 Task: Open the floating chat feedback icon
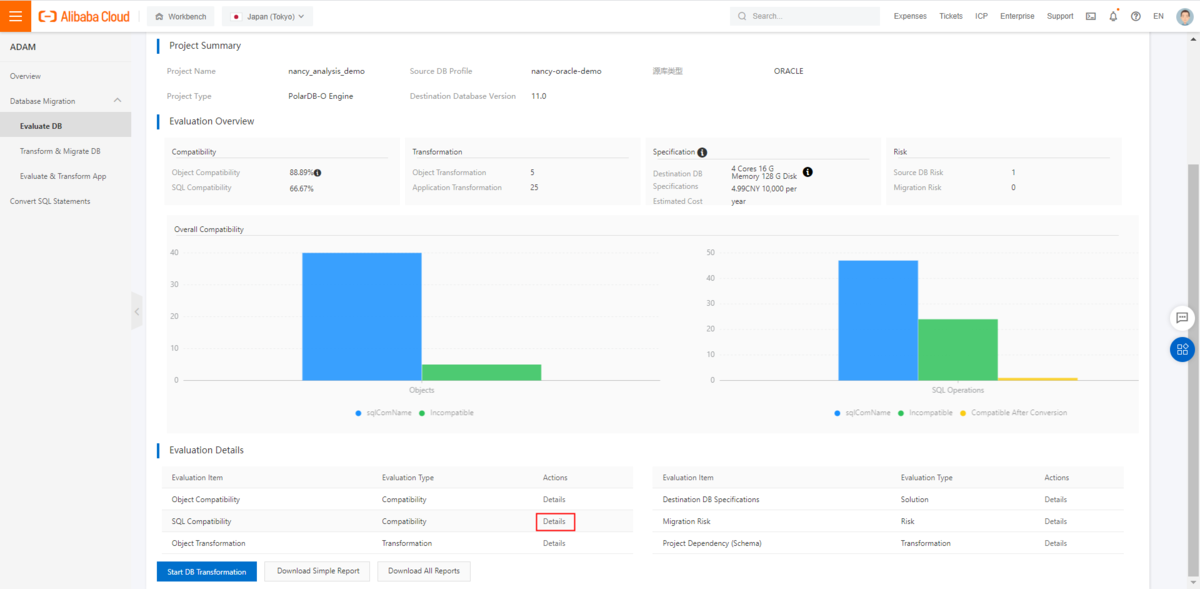tap(1182, 317)
